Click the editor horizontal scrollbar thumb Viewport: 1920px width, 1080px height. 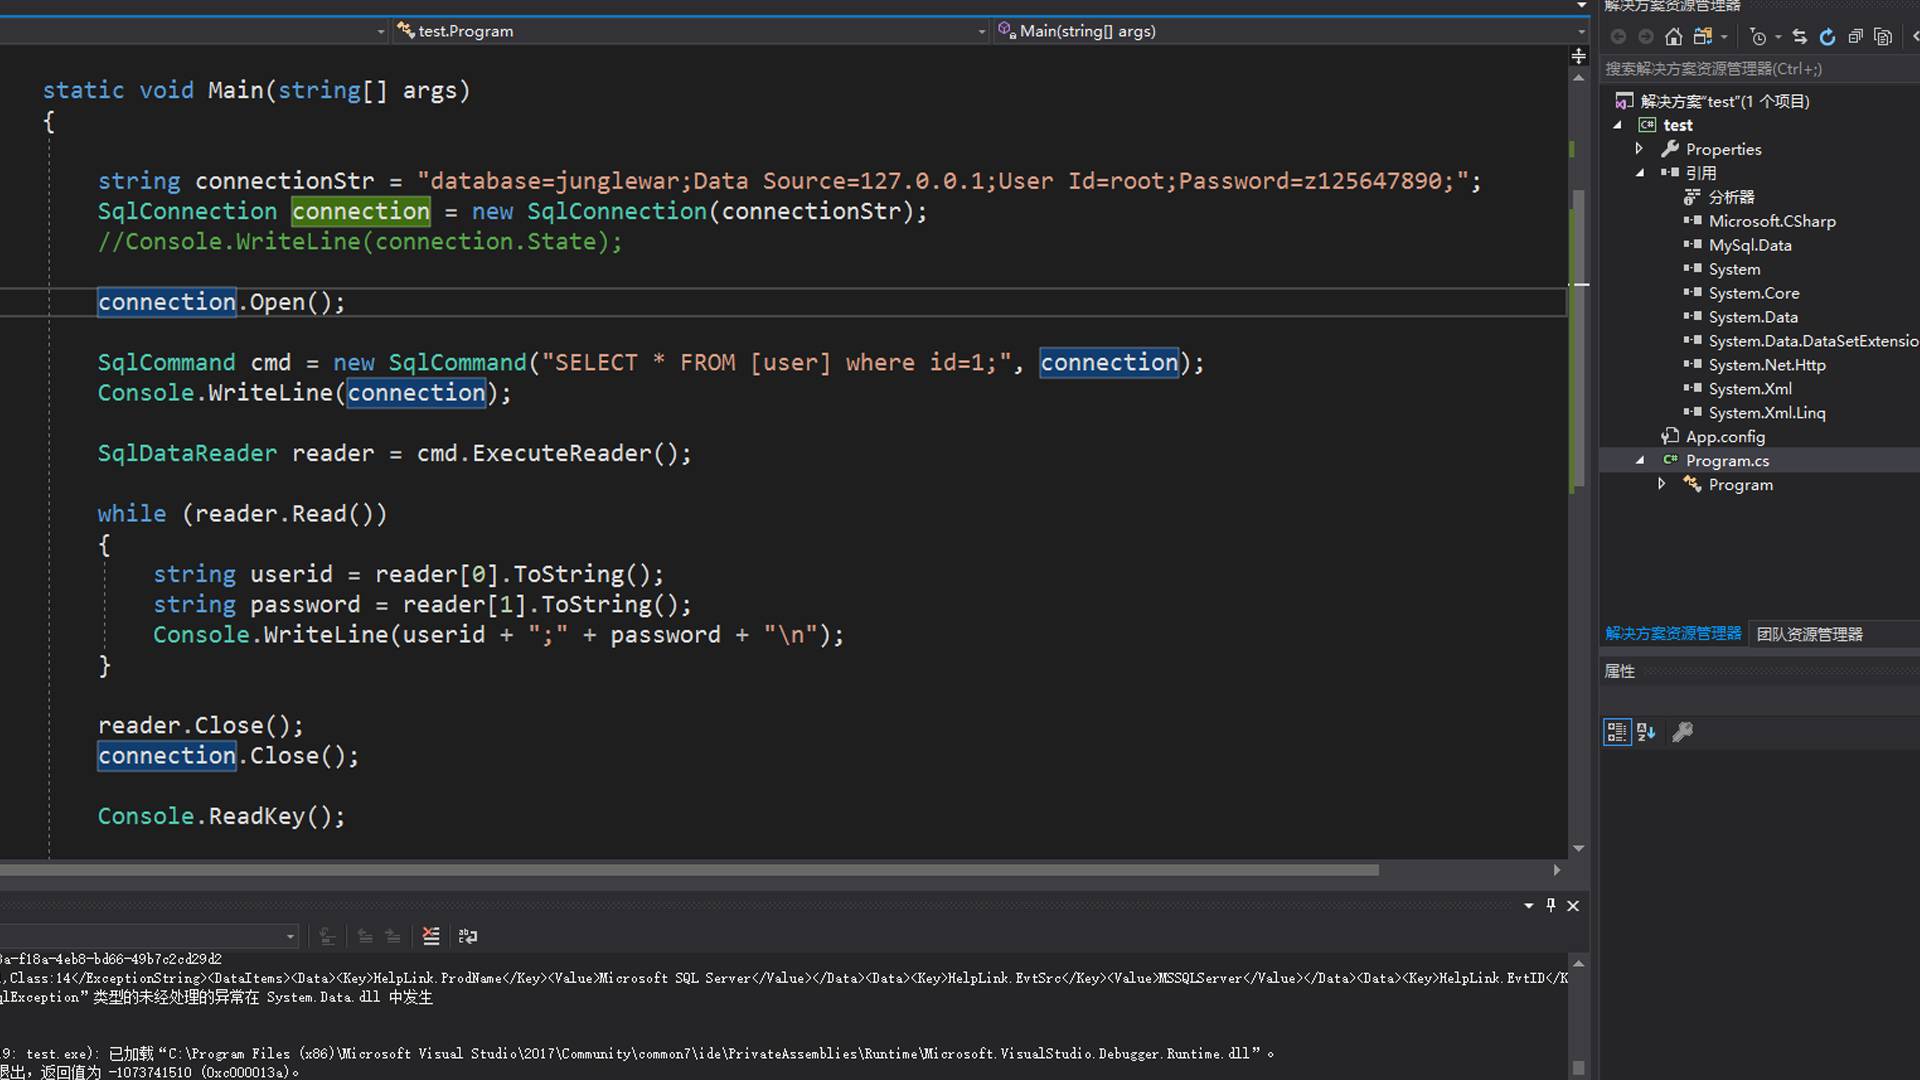(690, 870)
